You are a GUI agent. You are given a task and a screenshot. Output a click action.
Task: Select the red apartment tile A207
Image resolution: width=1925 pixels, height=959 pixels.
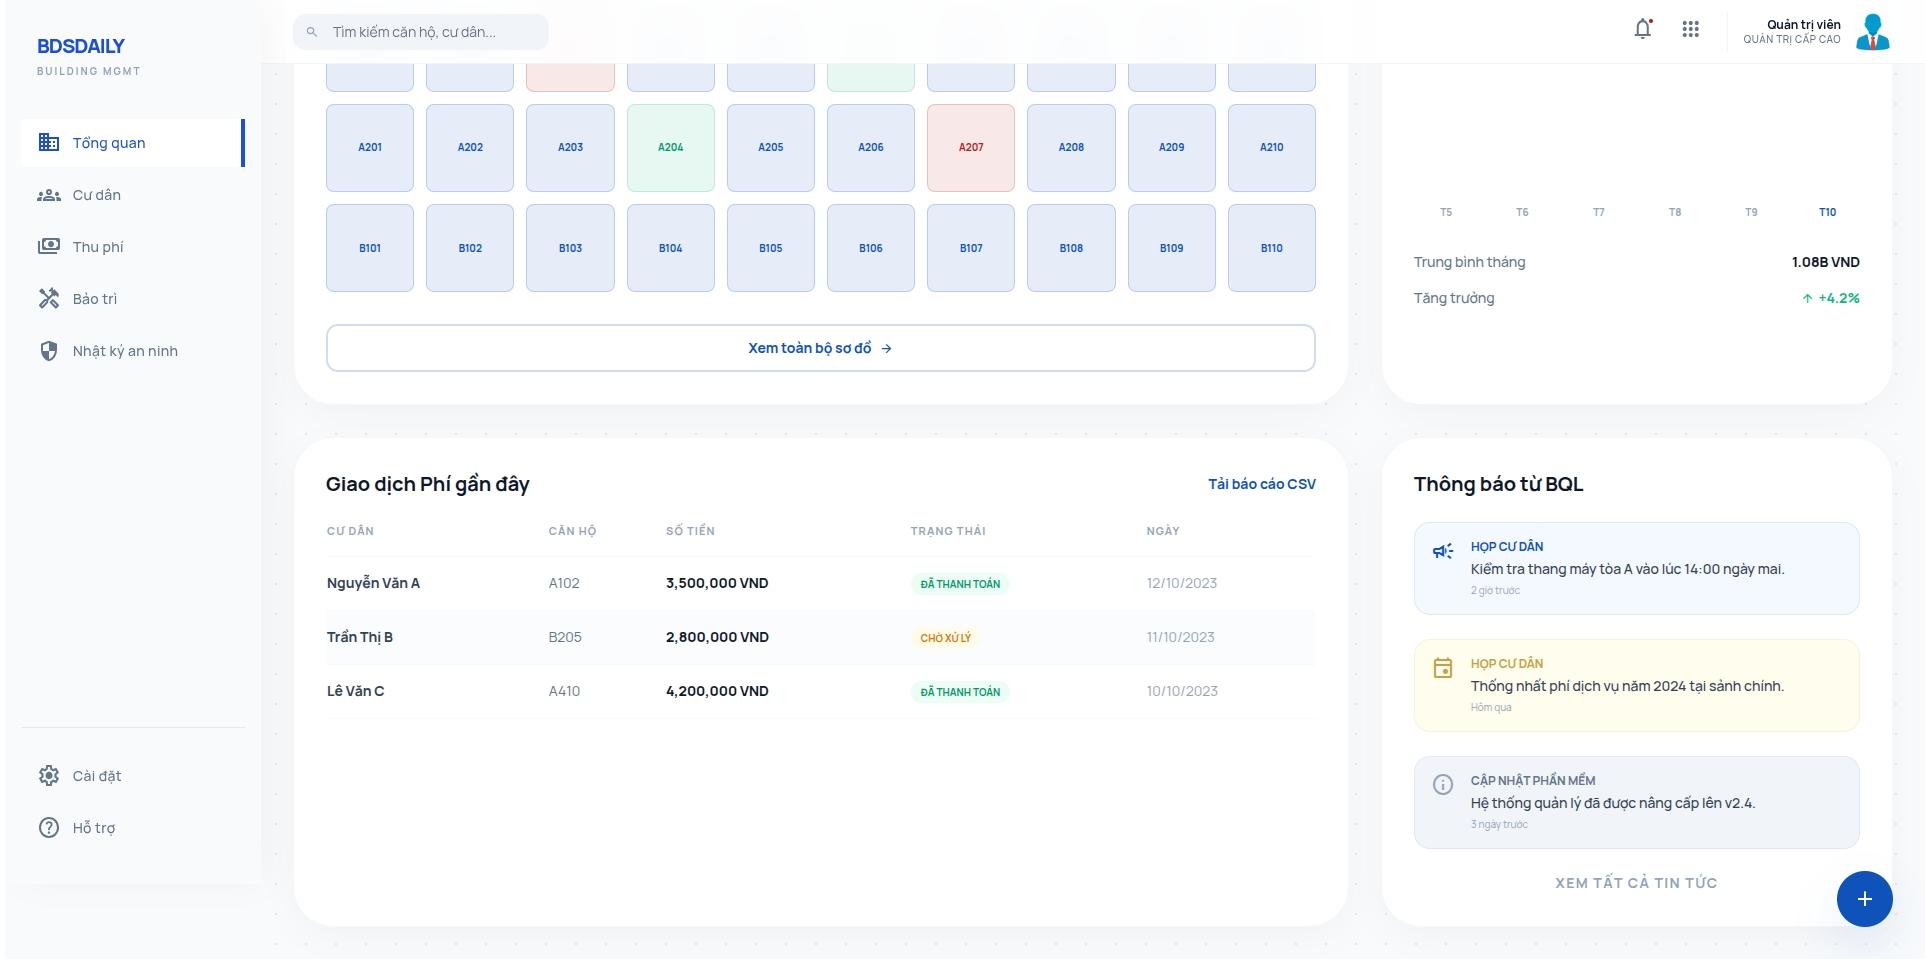(970, 148)
